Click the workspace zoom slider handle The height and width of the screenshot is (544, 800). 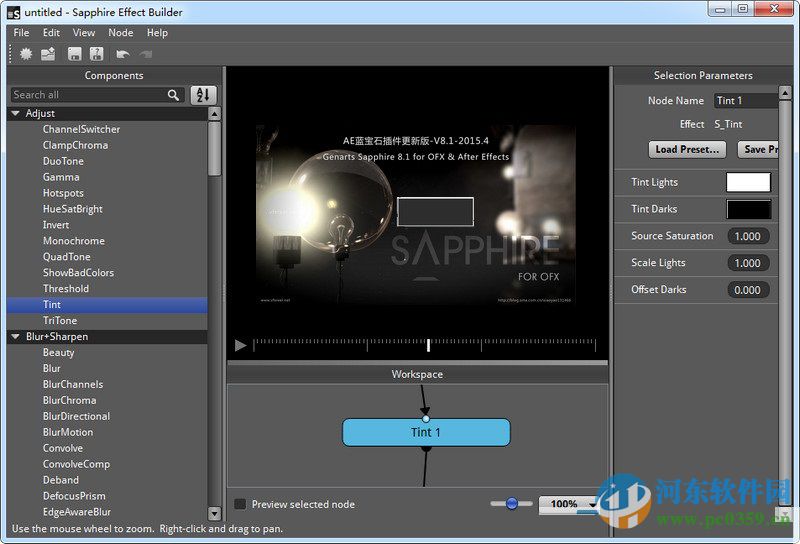pos(512,504)
